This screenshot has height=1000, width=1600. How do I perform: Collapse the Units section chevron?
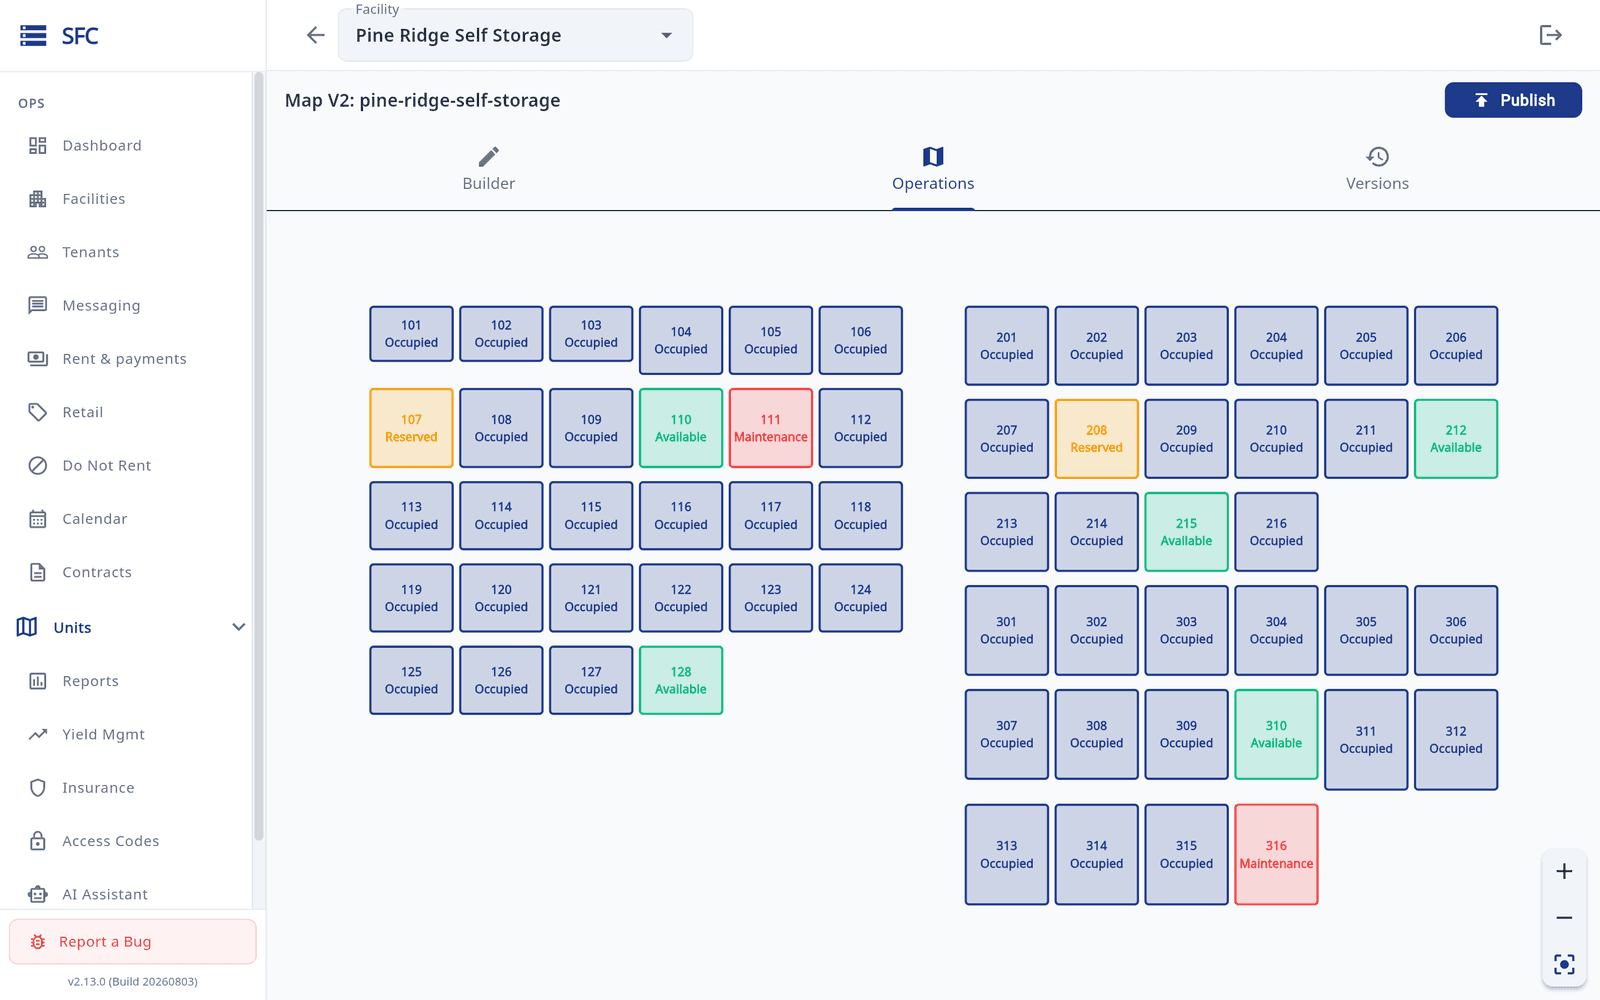pos(239,627)
